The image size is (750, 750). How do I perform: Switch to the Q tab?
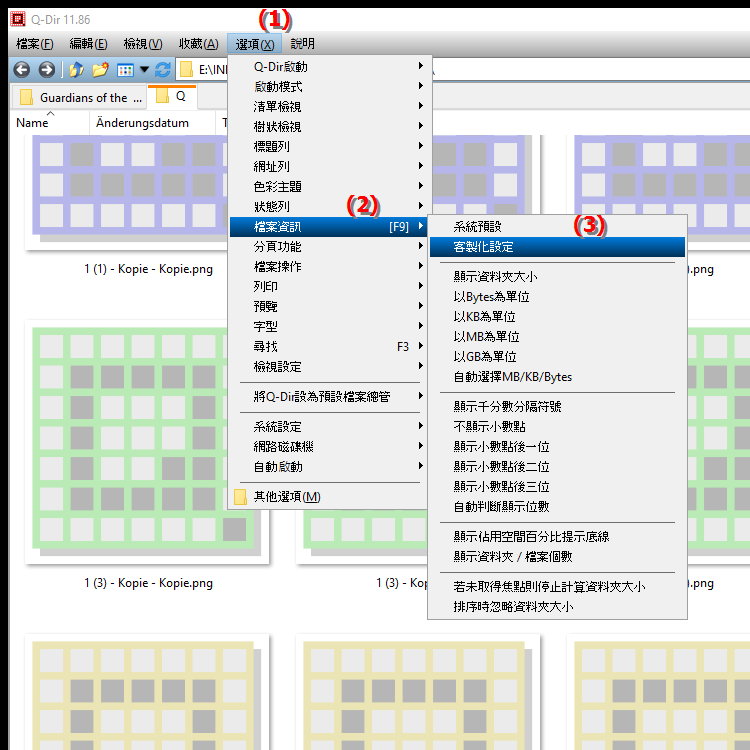pyautogui.click(x=172, y=96)
